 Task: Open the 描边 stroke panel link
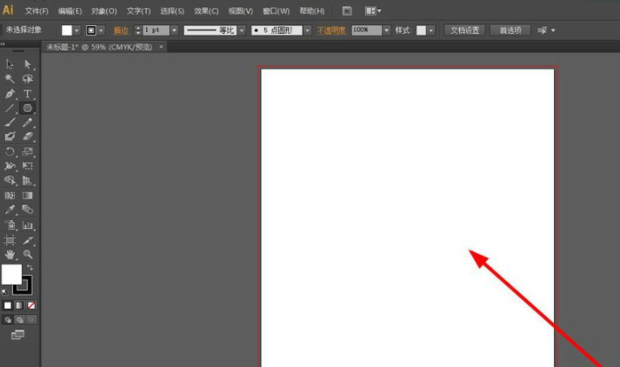(121, 30)
